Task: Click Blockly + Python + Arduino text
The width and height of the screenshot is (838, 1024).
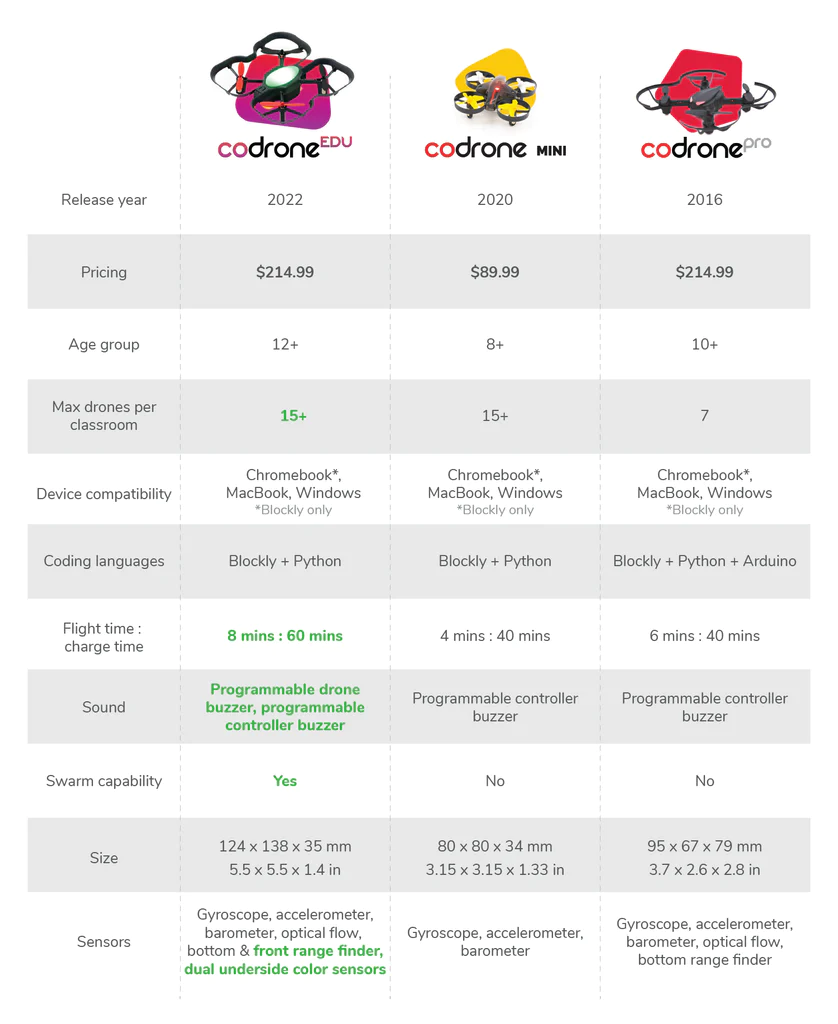Action: click(705, 561)
